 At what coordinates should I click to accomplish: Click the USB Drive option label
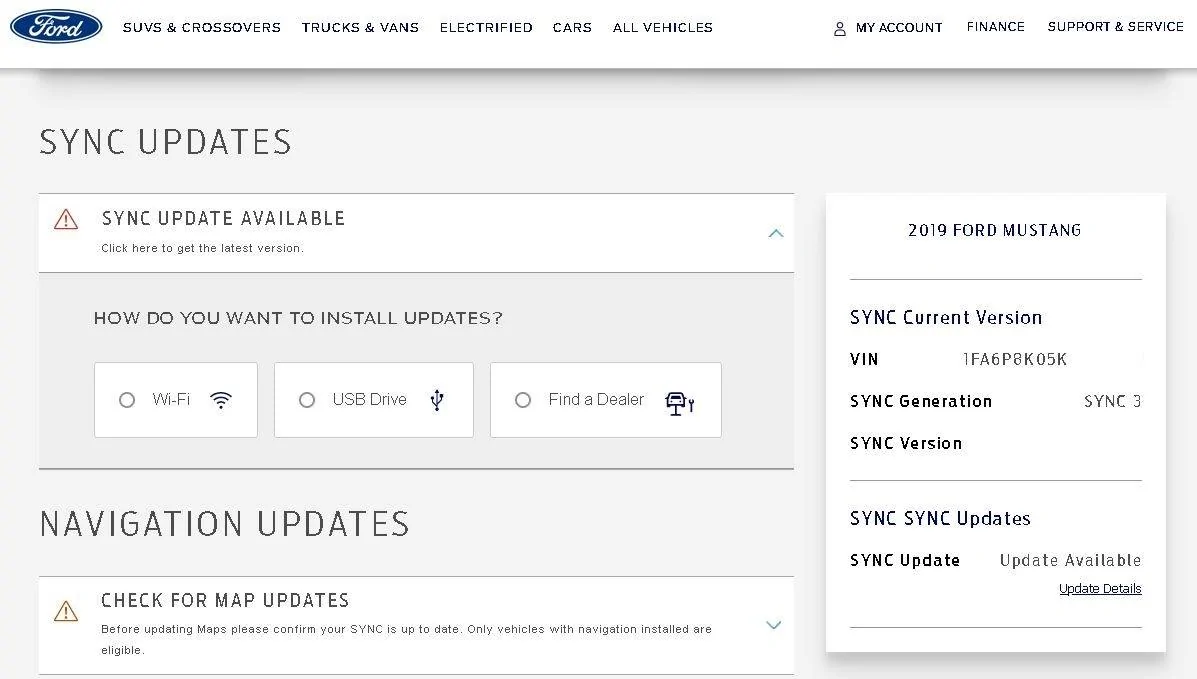(369, 399)
